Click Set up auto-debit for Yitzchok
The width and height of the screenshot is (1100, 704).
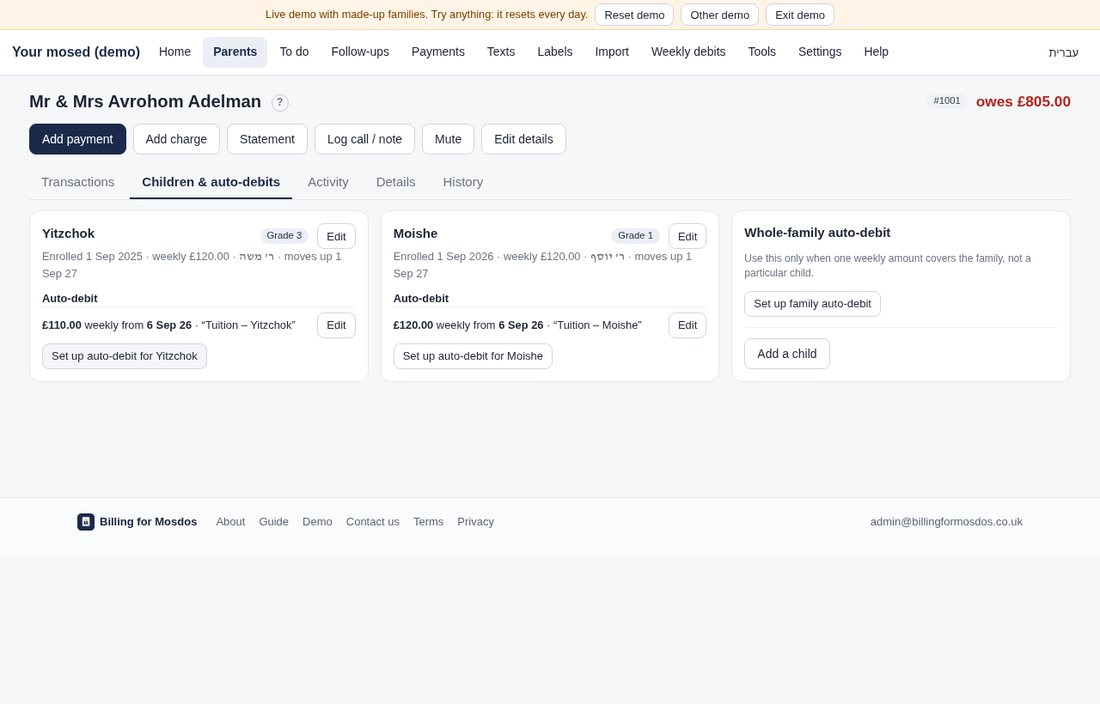(124, 356)
